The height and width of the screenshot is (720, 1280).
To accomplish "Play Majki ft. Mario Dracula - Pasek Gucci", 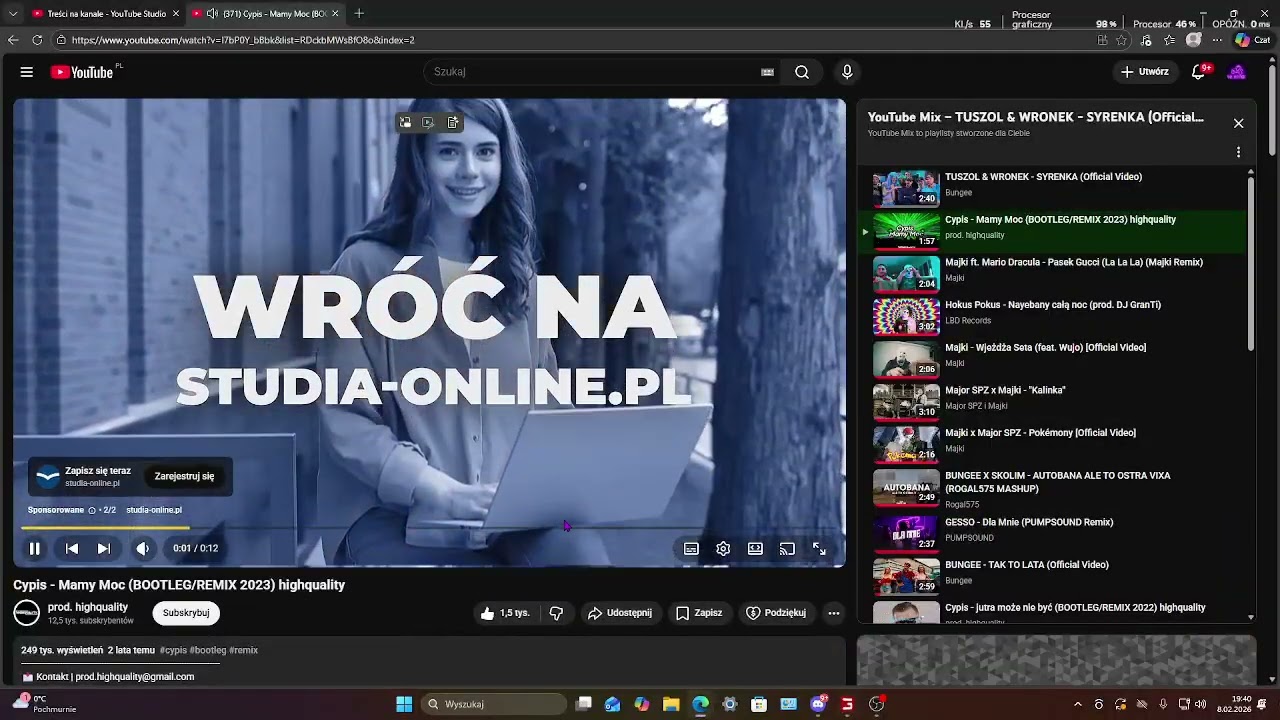I will click(1053, 273).
